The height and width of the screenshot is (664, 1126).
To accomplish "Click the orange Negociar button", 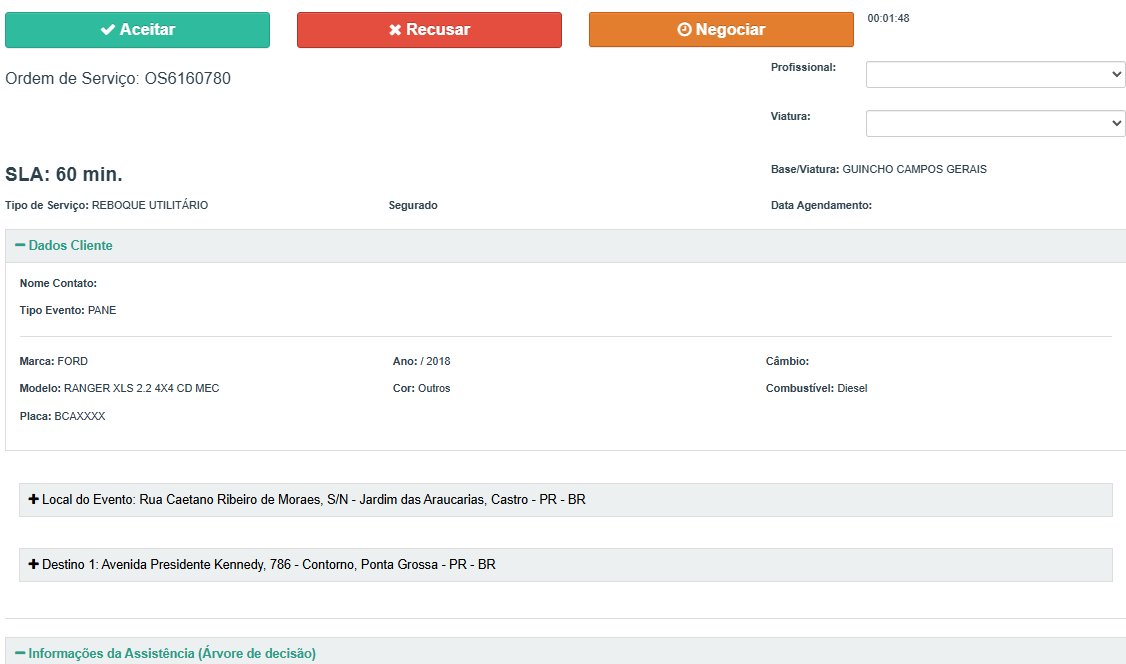I will point(721,29).
